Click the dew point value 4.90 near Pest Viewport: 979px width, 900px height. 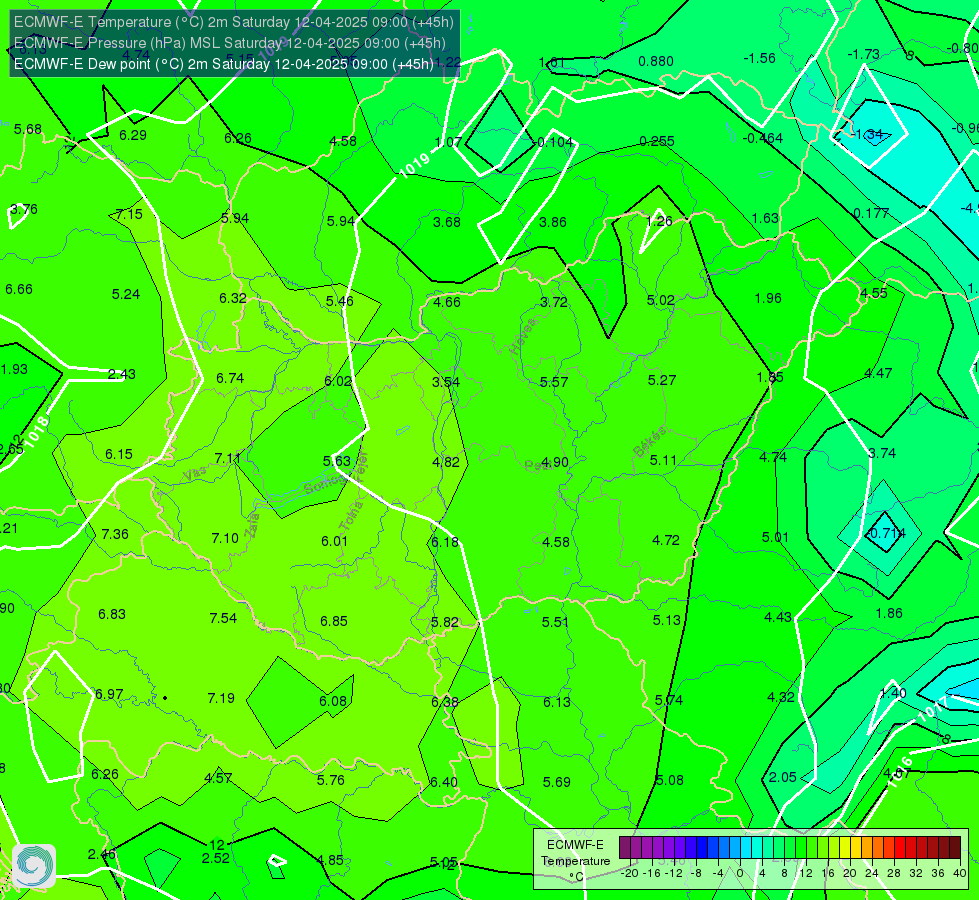coord(555,462)
